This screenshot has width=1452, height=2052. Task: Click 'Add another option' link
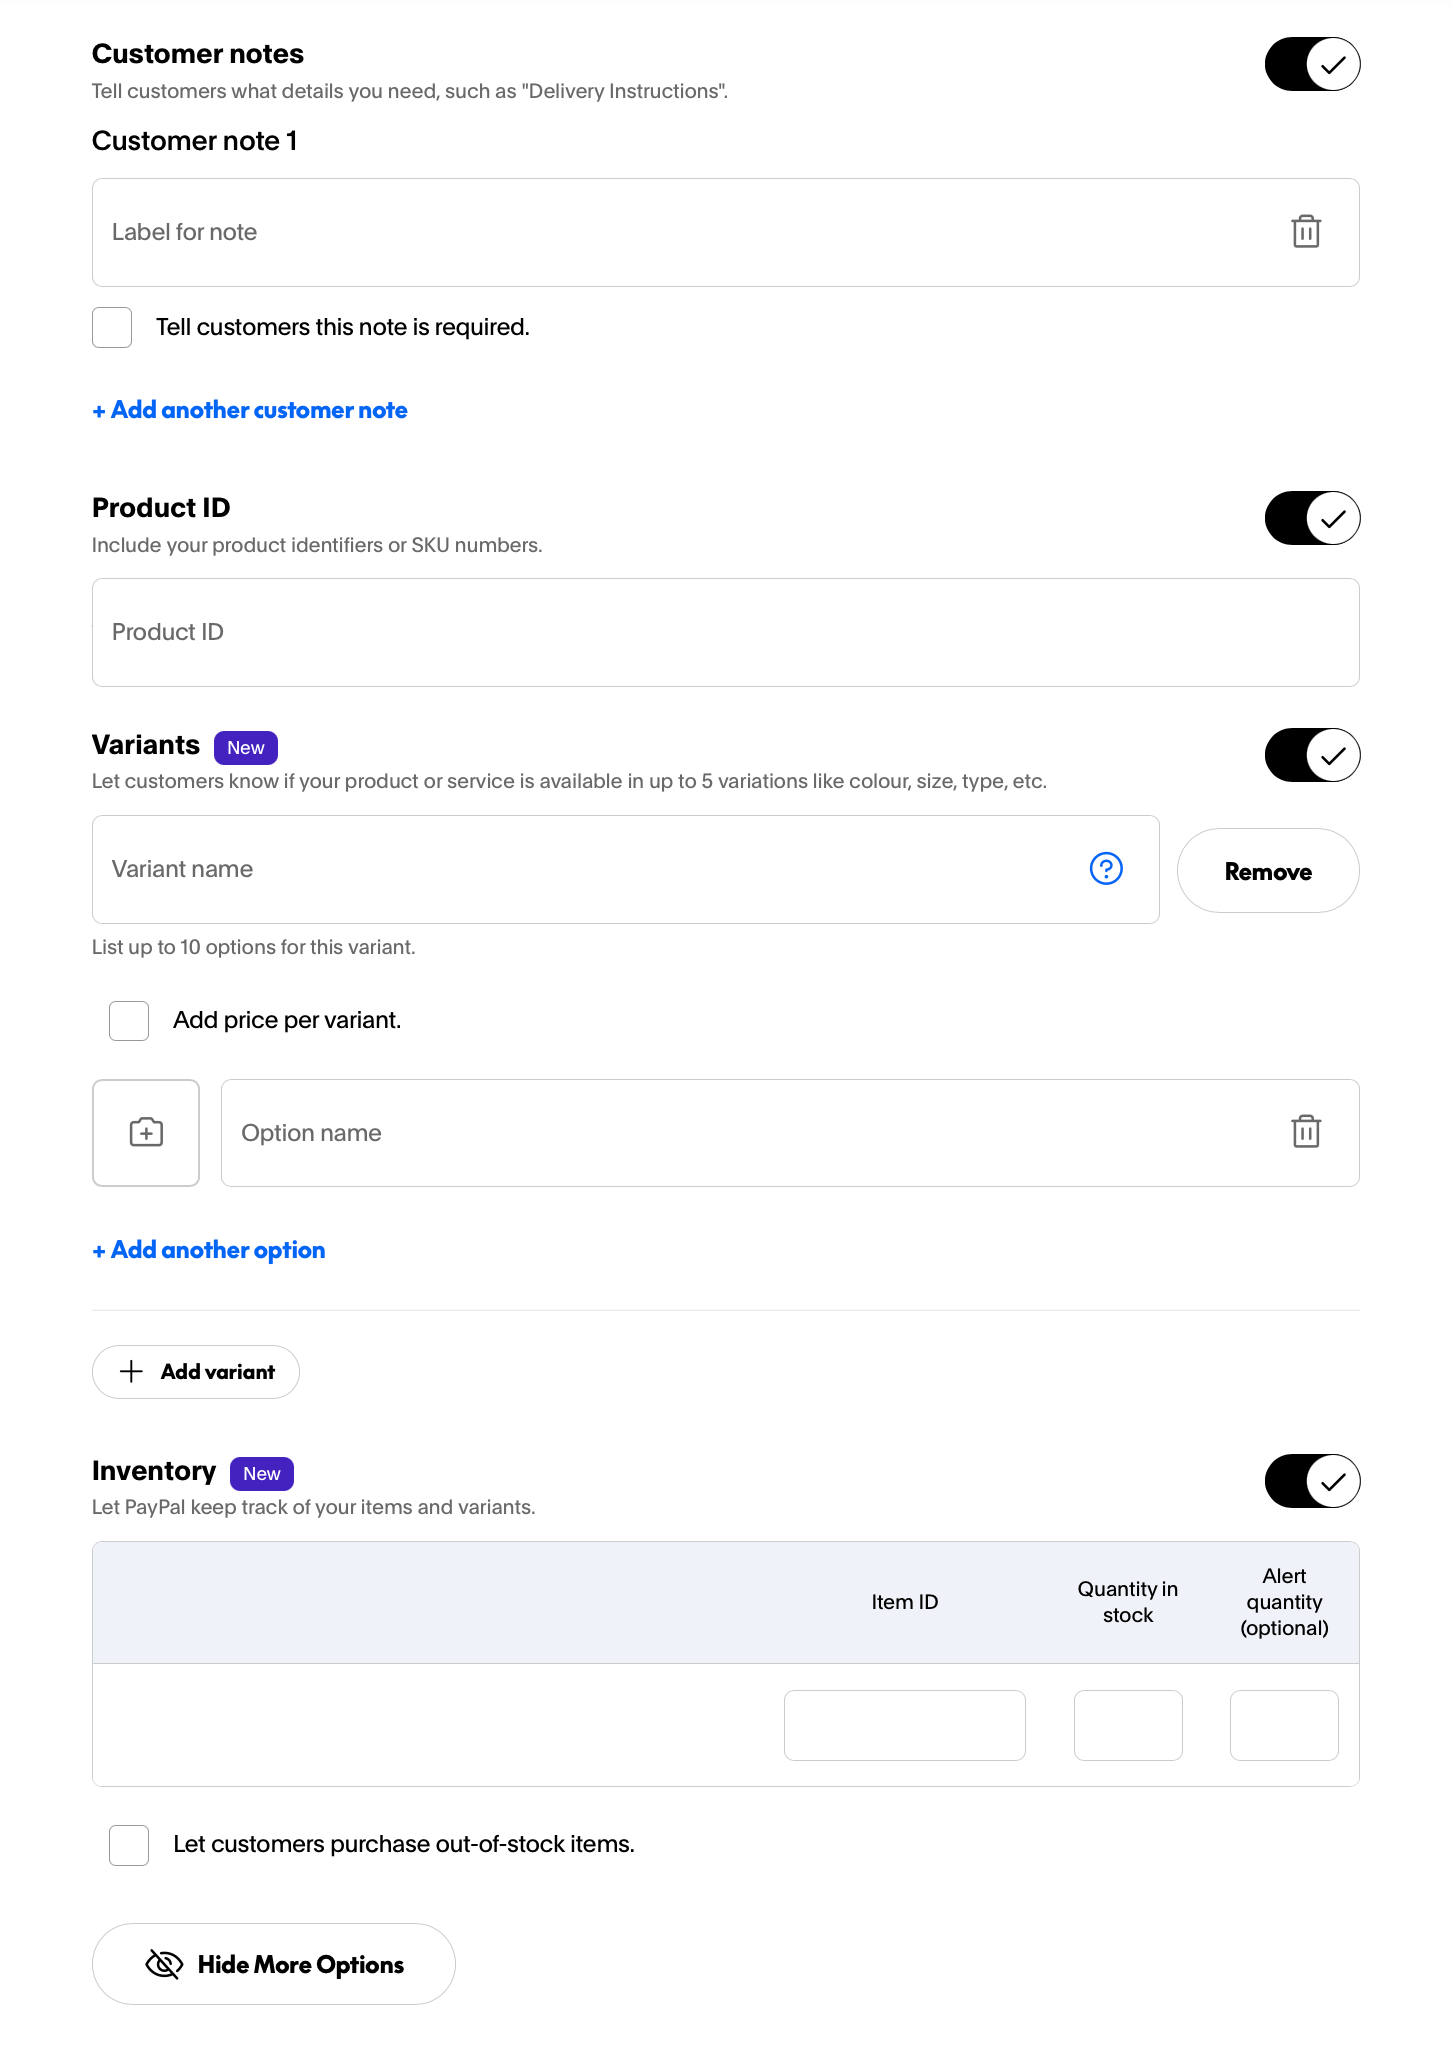click(209, 1250)
